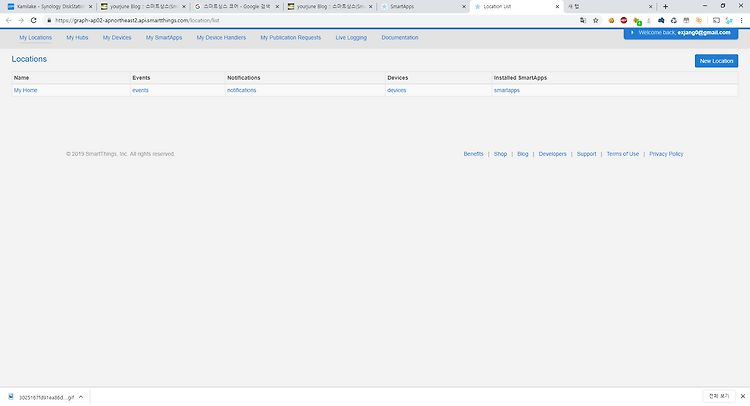The image size is (750, 406).
Task: Open My Publication Requests nav item
Action: [x=290, y=37]
